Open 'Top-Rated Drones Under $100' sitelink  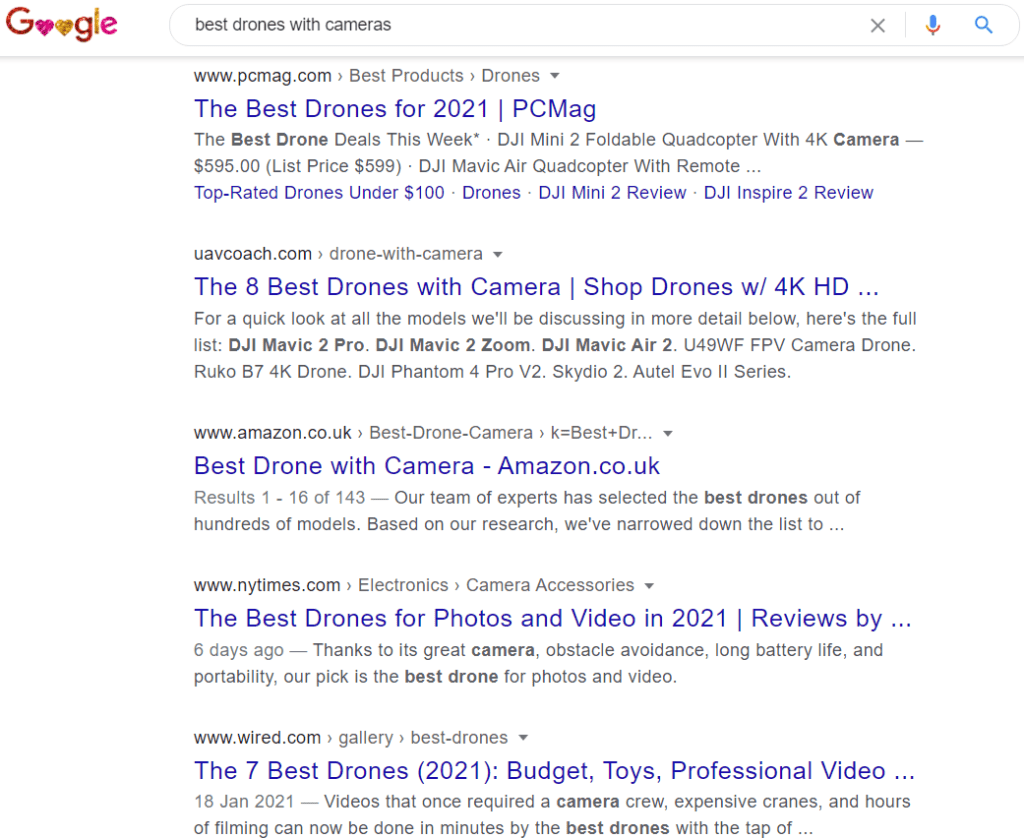(x=319, y=193)
